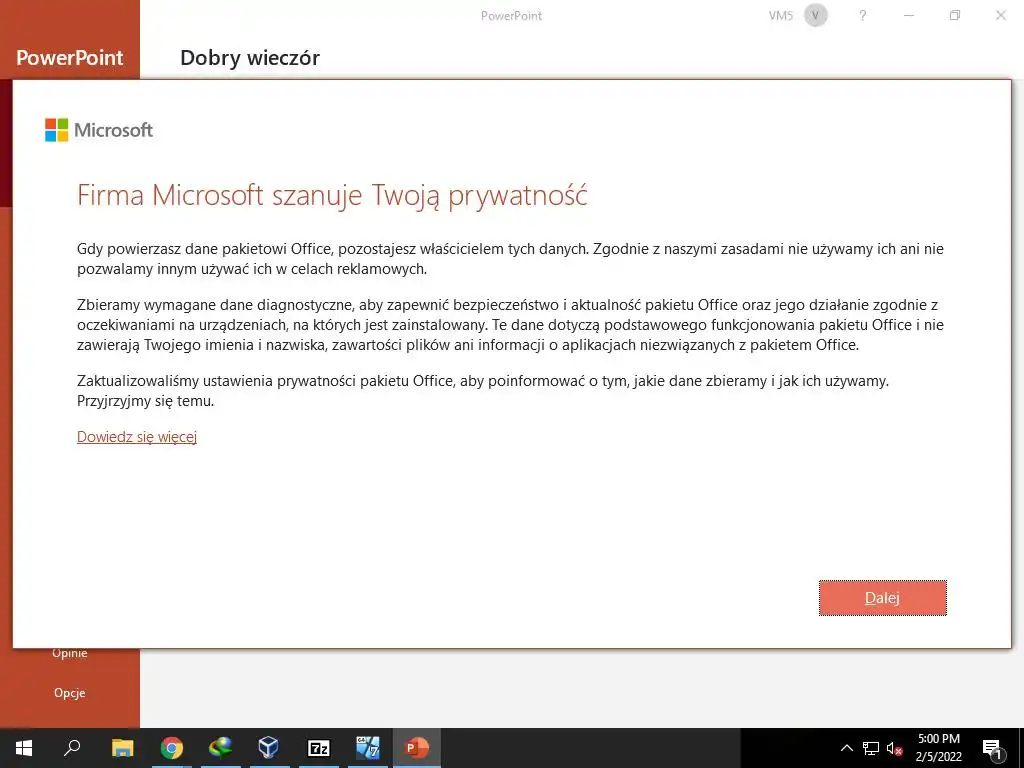Viewport: 1024px width, 768px height.
Task: Open the clock showing 5:00 PM
Action: 938,748
